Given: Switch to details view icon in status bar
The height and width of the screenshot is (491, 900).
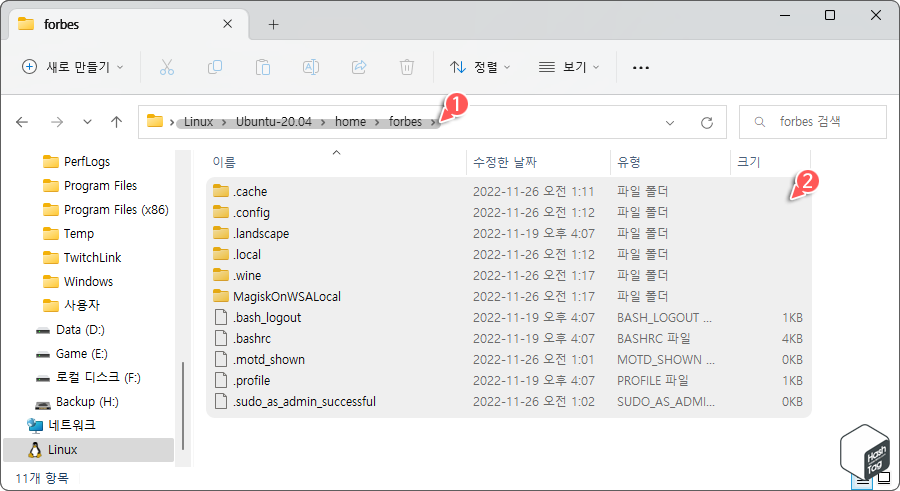Looking at the screenshot, I should pyautogui.click(x=862, y=480).
